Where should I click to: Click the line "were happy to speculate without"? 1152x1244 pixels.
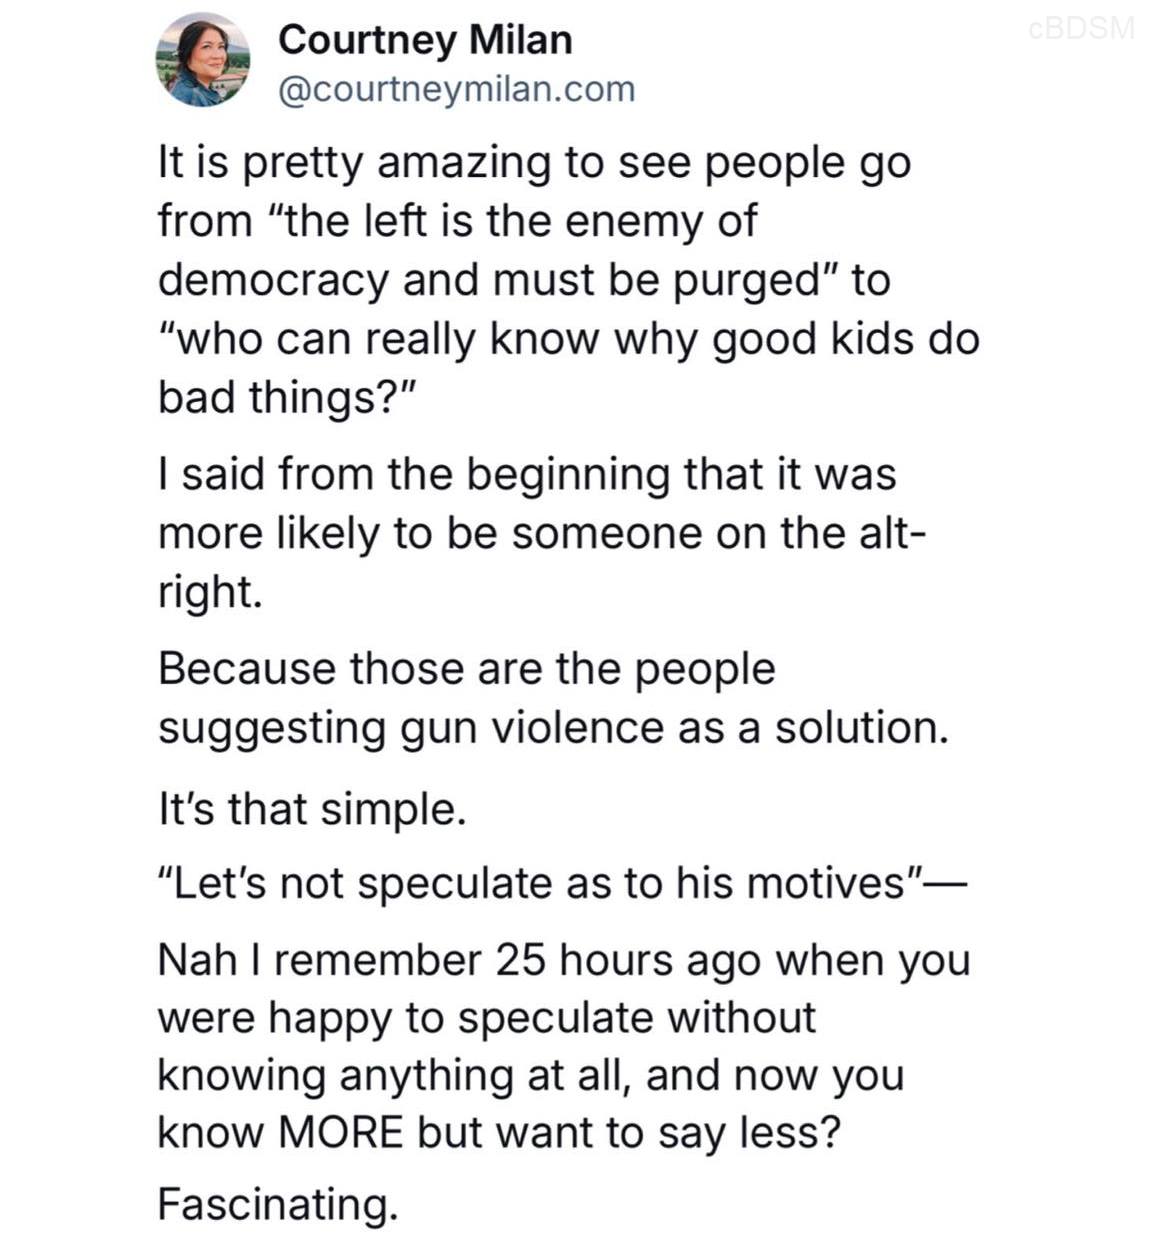click(487, 1018)
